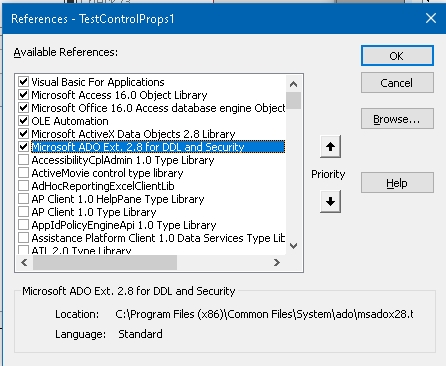Check AP Client 1.0 HelpPane Type Library
Image resolution: width=446 pixels, height=366 pixels.
point(23,199)
